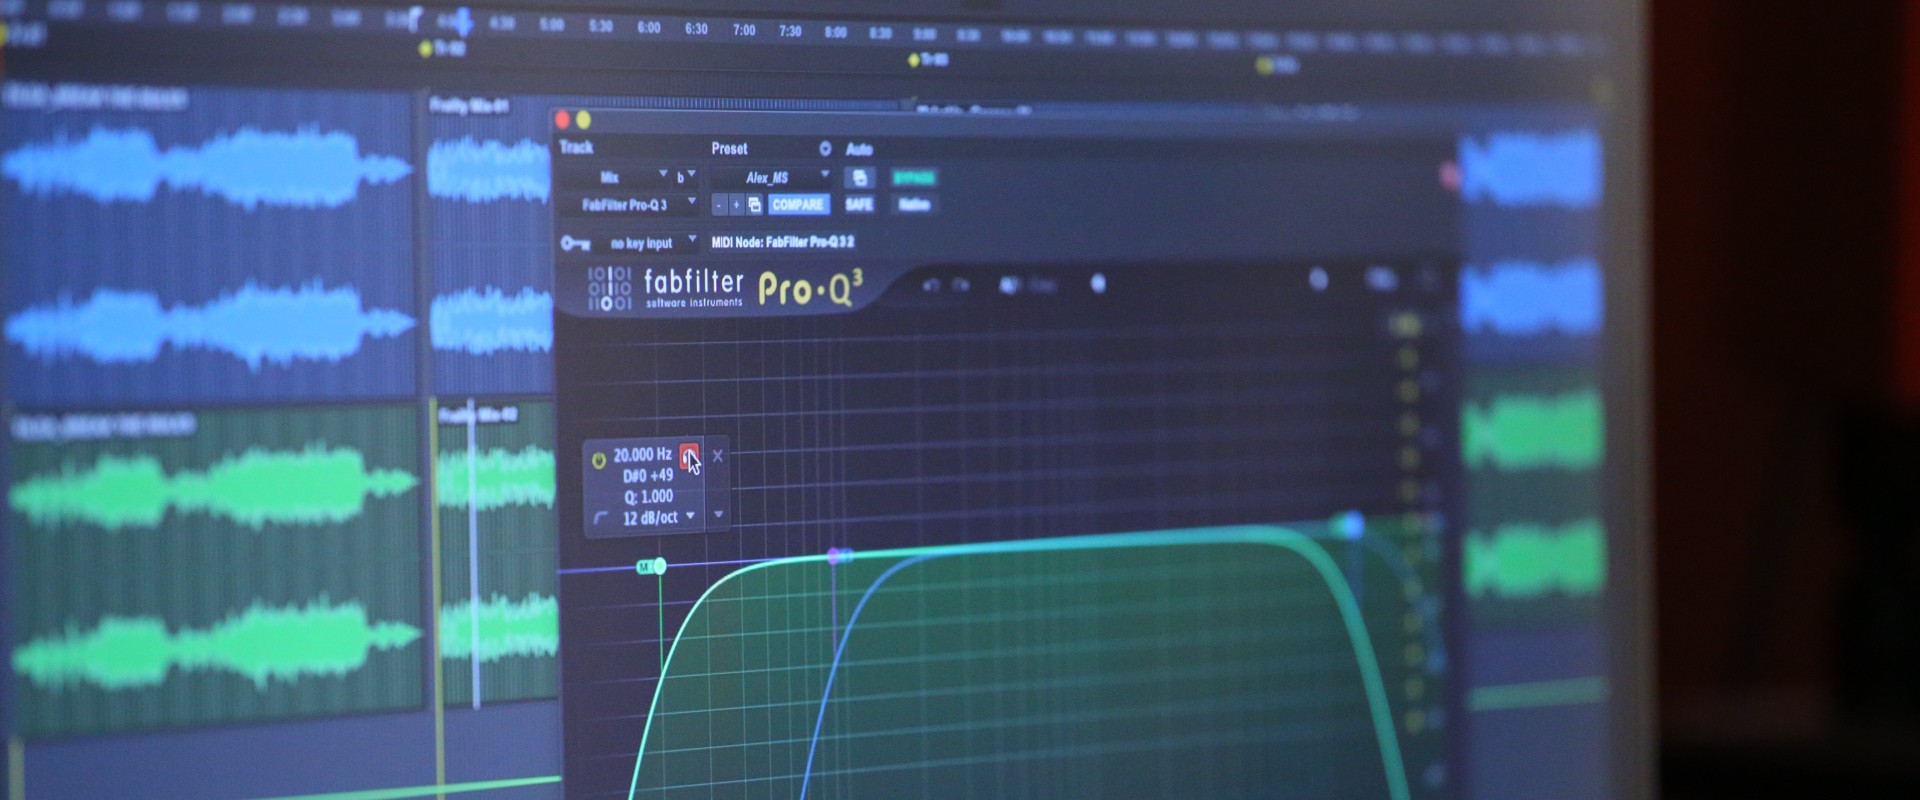
Task: Toggle the green BYPASS button
Action: click(913, 178)
